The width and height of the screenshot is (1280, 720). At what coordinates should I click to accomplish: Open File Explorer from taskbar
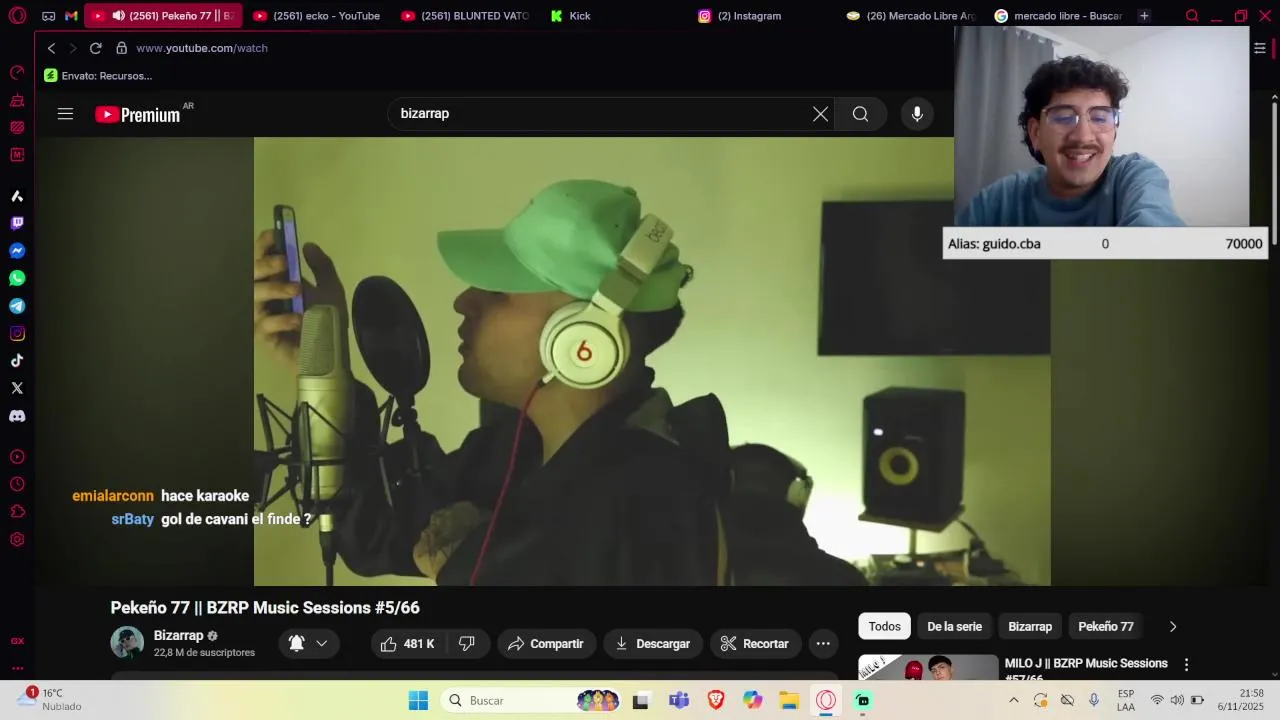pyautogui.click(x=789, y=701)
